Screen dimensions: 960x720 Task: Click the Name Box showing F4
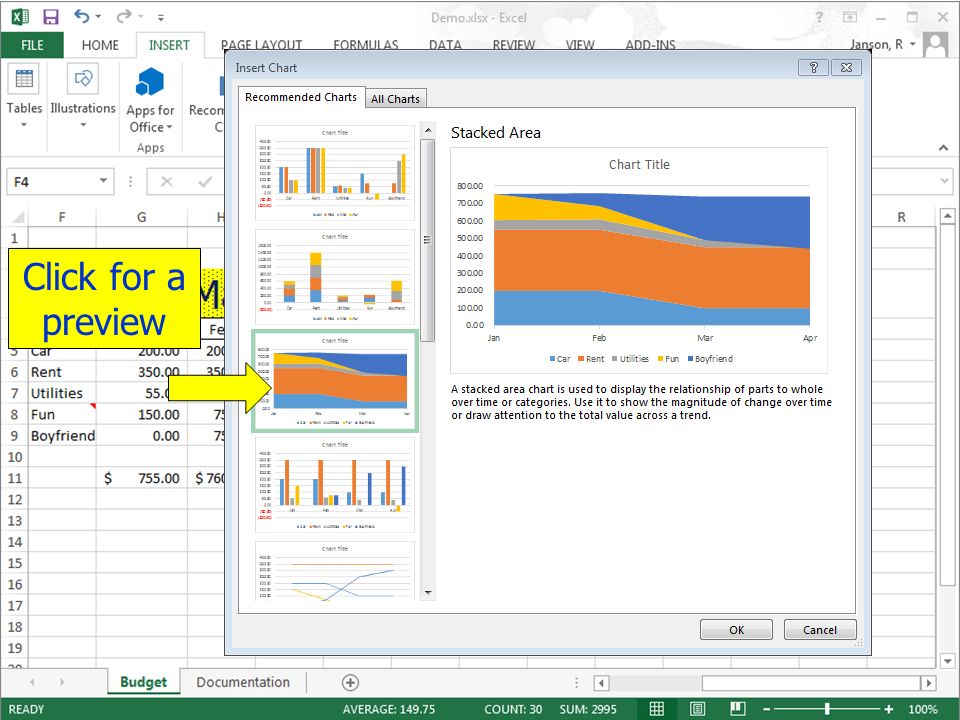[x=60, y=182]
